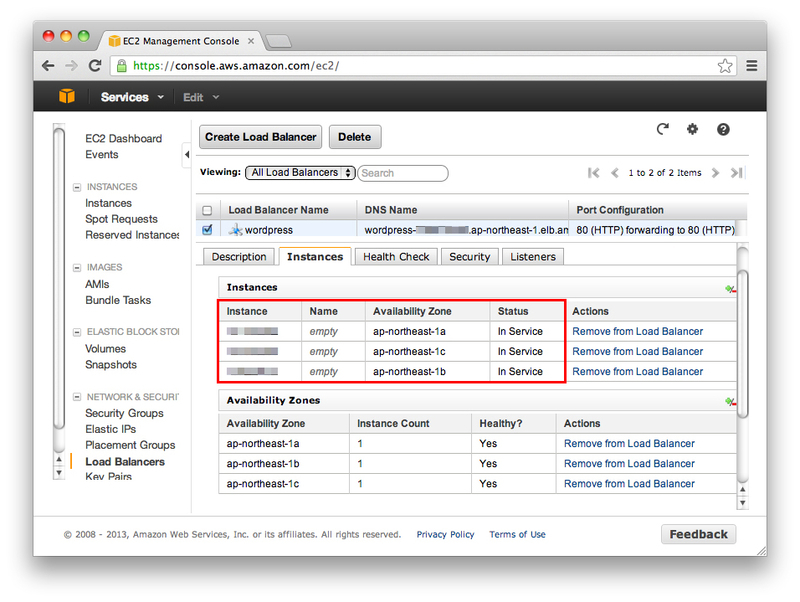Open the Terms of Use link
Image resolution: width=800 pixels, height=602 pixels.
(517, 535)
